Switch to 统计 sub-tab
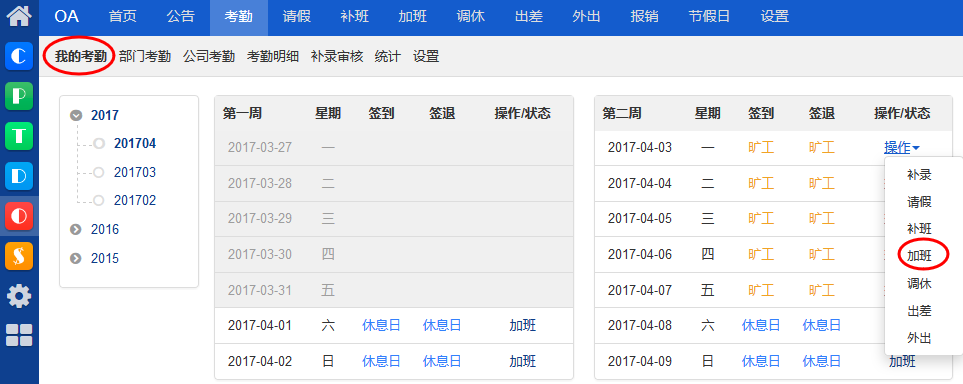Image resolution: width=963 pixels, height=384 pixels. 388,57
